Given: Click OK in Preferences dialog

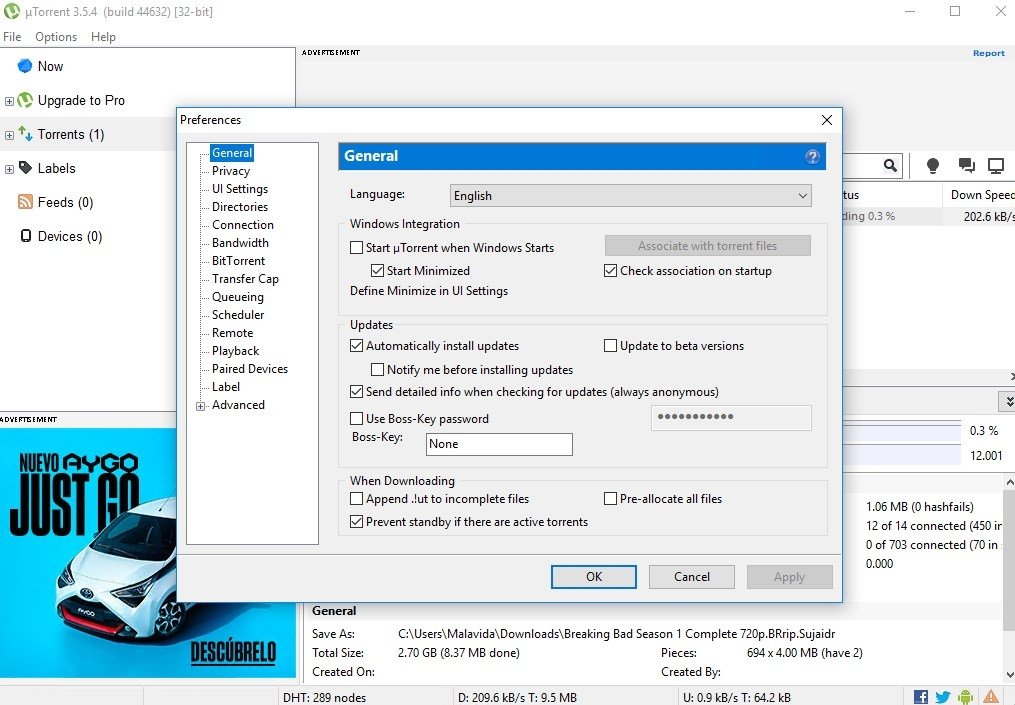Looking at the screenshot, I should [x=594, y=577].
